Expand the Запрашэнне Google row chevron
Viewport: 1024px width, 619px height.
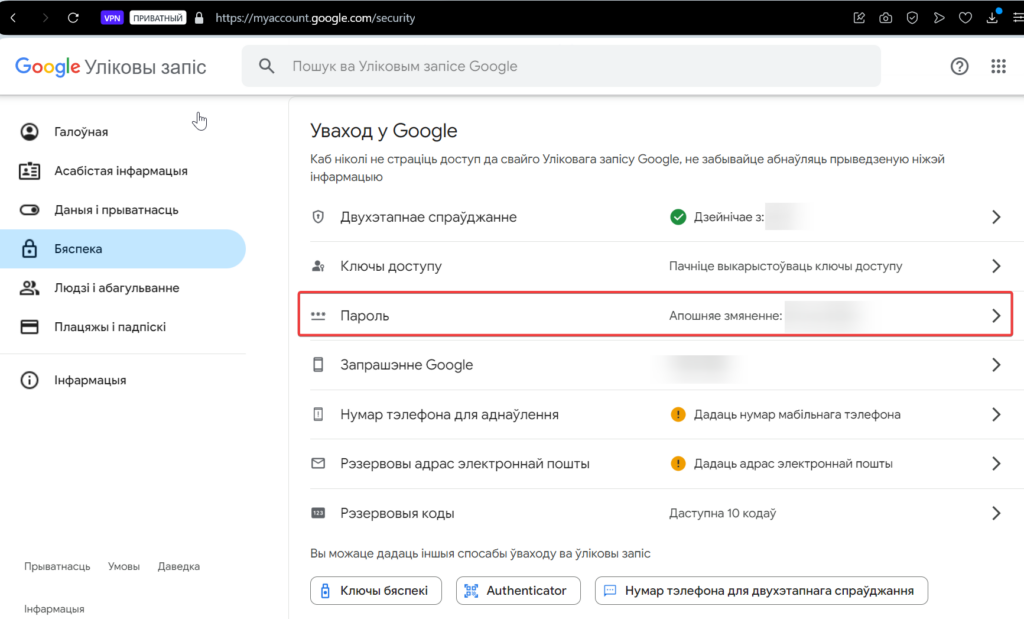996,364
